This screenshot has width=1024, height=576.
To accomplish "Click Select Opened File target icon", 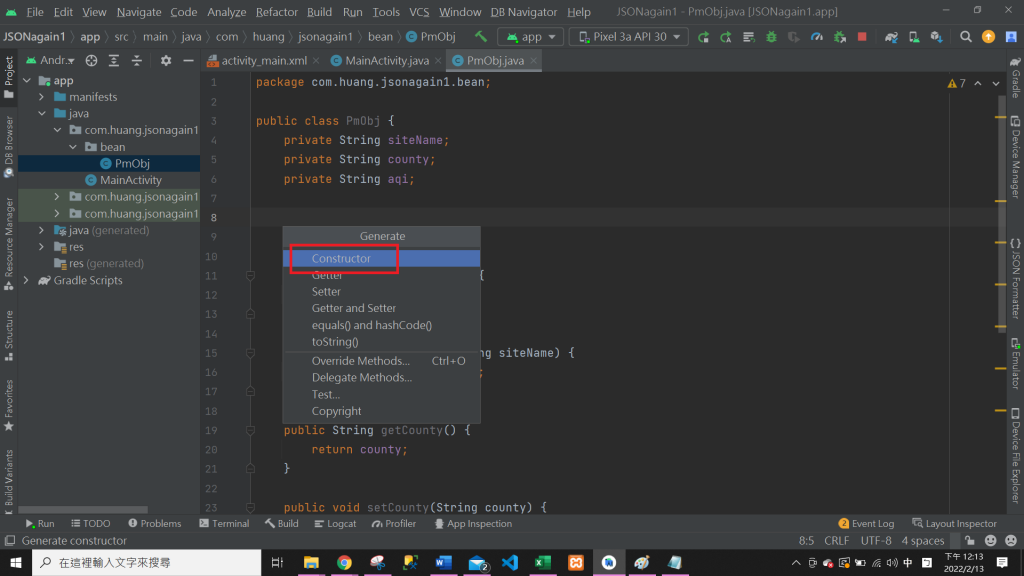I will point(91,61).
